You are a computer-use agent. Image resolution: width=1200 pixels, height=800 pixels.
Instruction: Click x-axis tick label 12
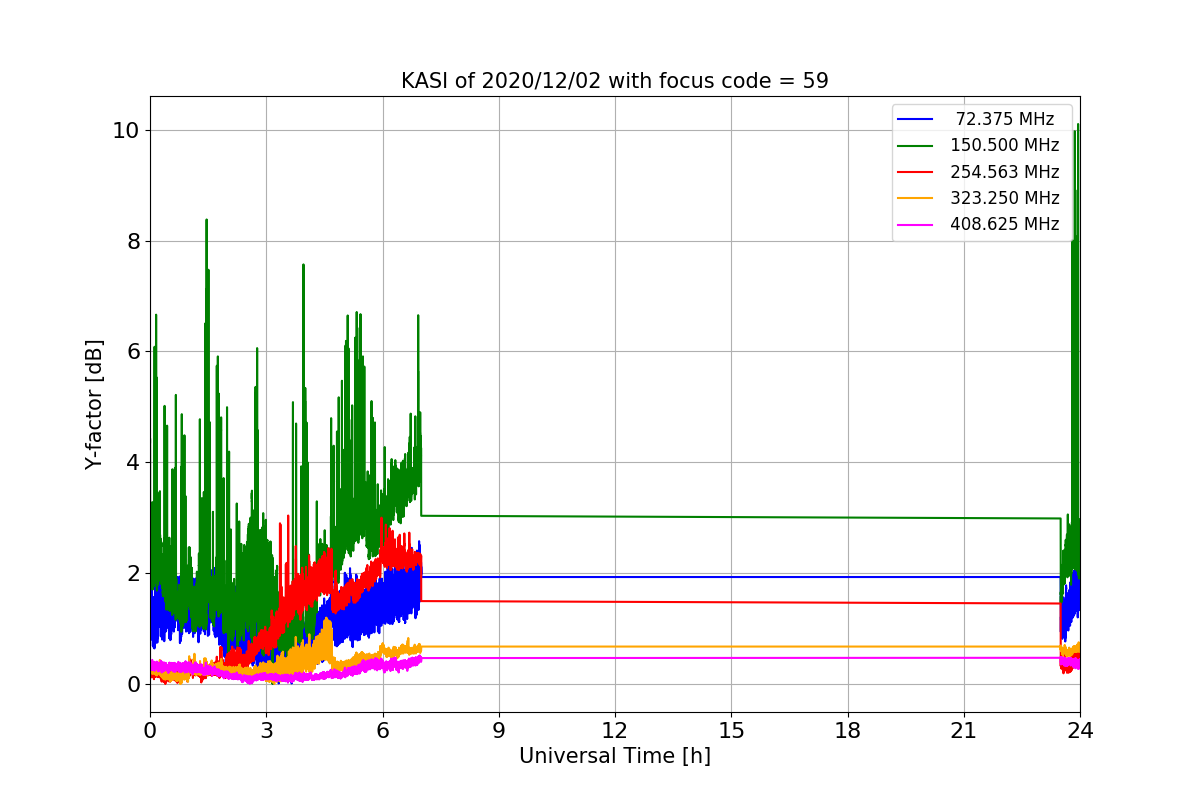click(615, 730)
